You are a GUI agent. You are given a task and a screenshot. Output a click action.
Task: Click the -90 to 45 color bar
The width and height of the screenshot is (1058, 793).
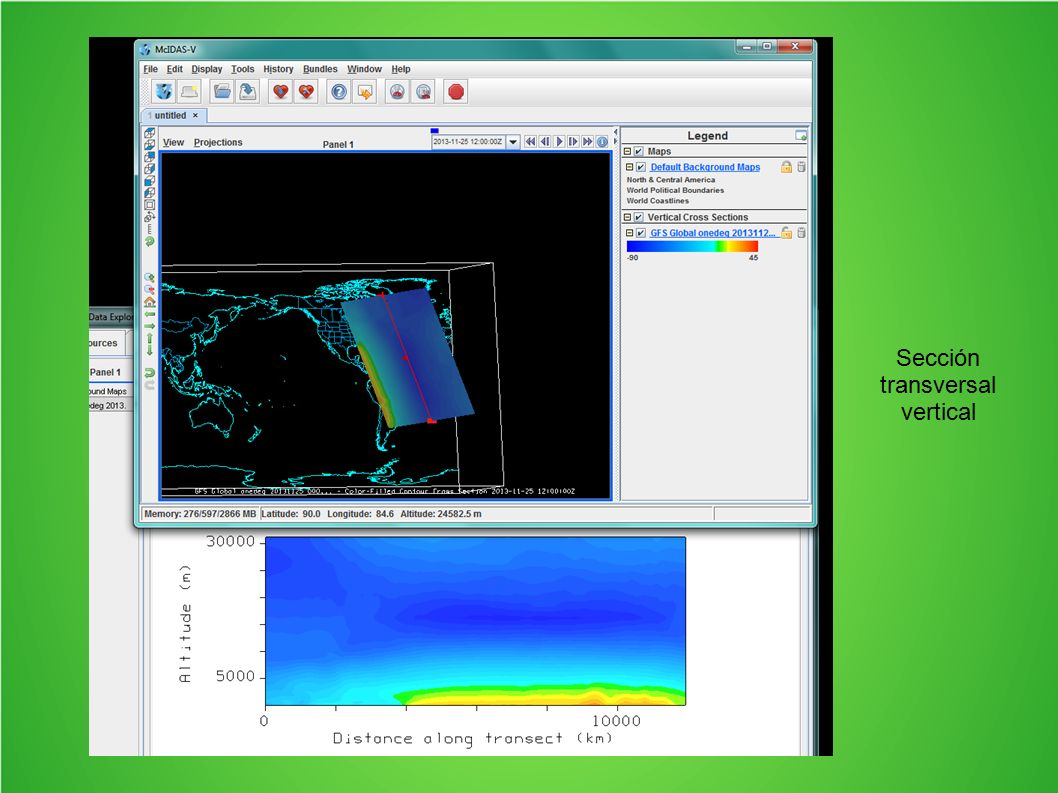click(x=692, y=246)
